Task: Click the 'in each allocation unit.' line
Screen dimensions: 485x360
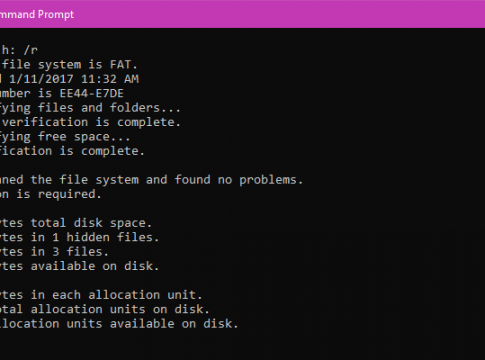Action: 116,295
